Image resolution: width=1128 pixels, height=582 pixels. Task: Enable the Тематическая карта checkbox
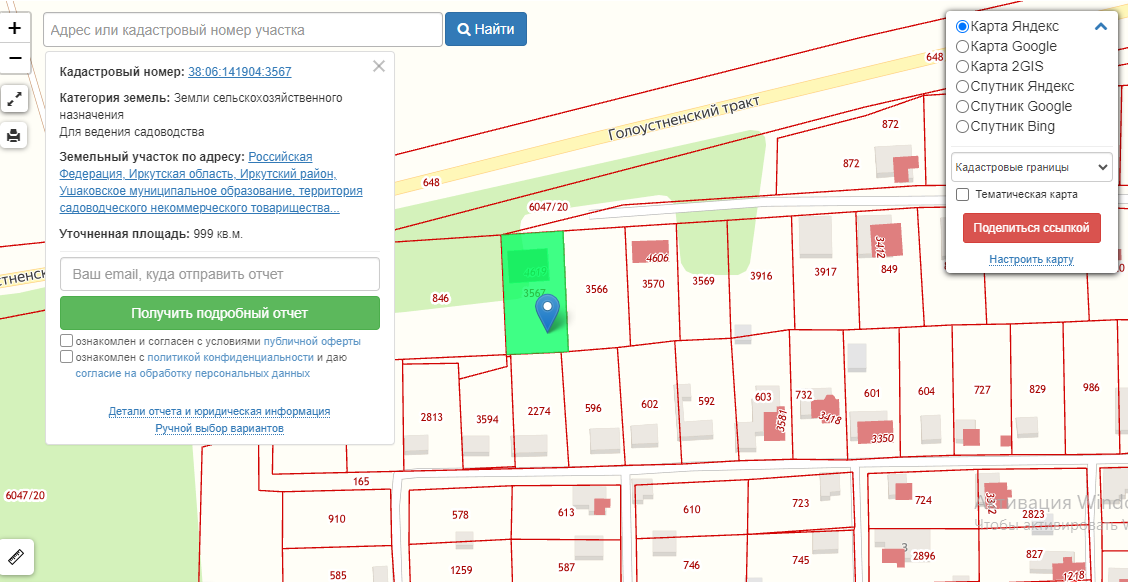(962, 194)
